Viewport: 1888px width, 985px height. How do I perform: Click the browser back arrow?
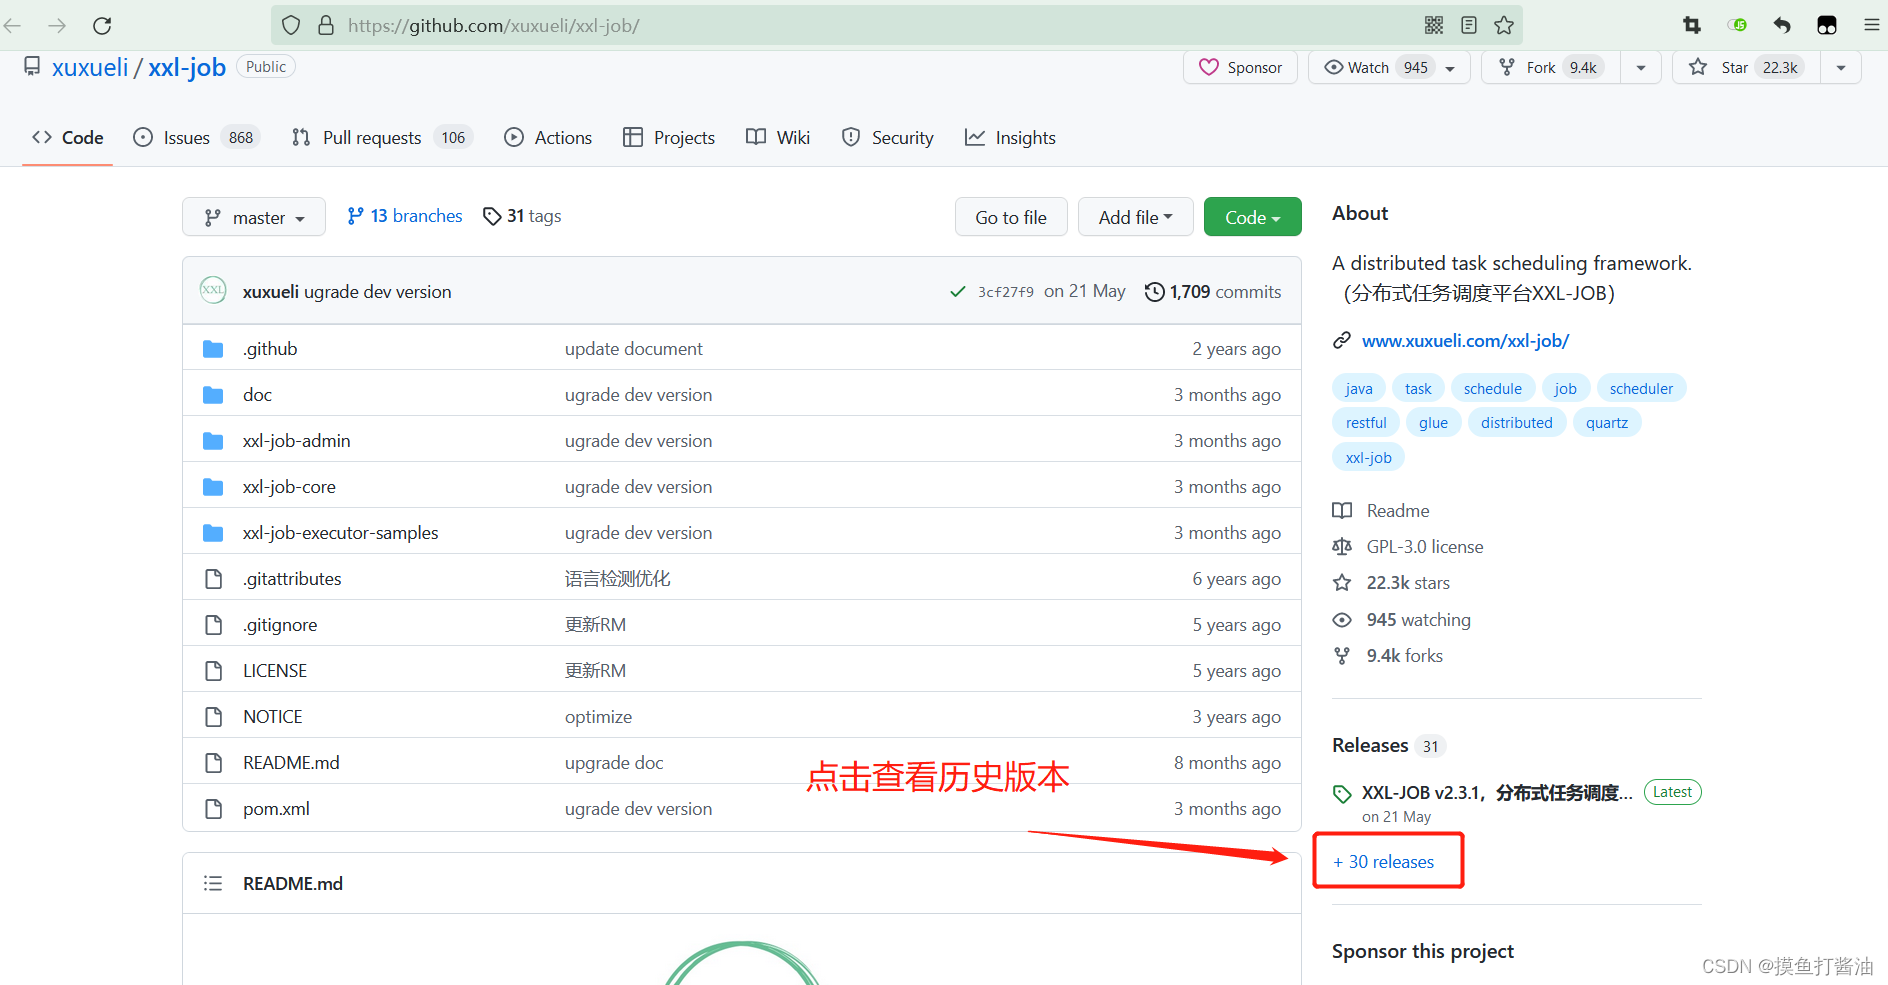click(x=13, y=25)
